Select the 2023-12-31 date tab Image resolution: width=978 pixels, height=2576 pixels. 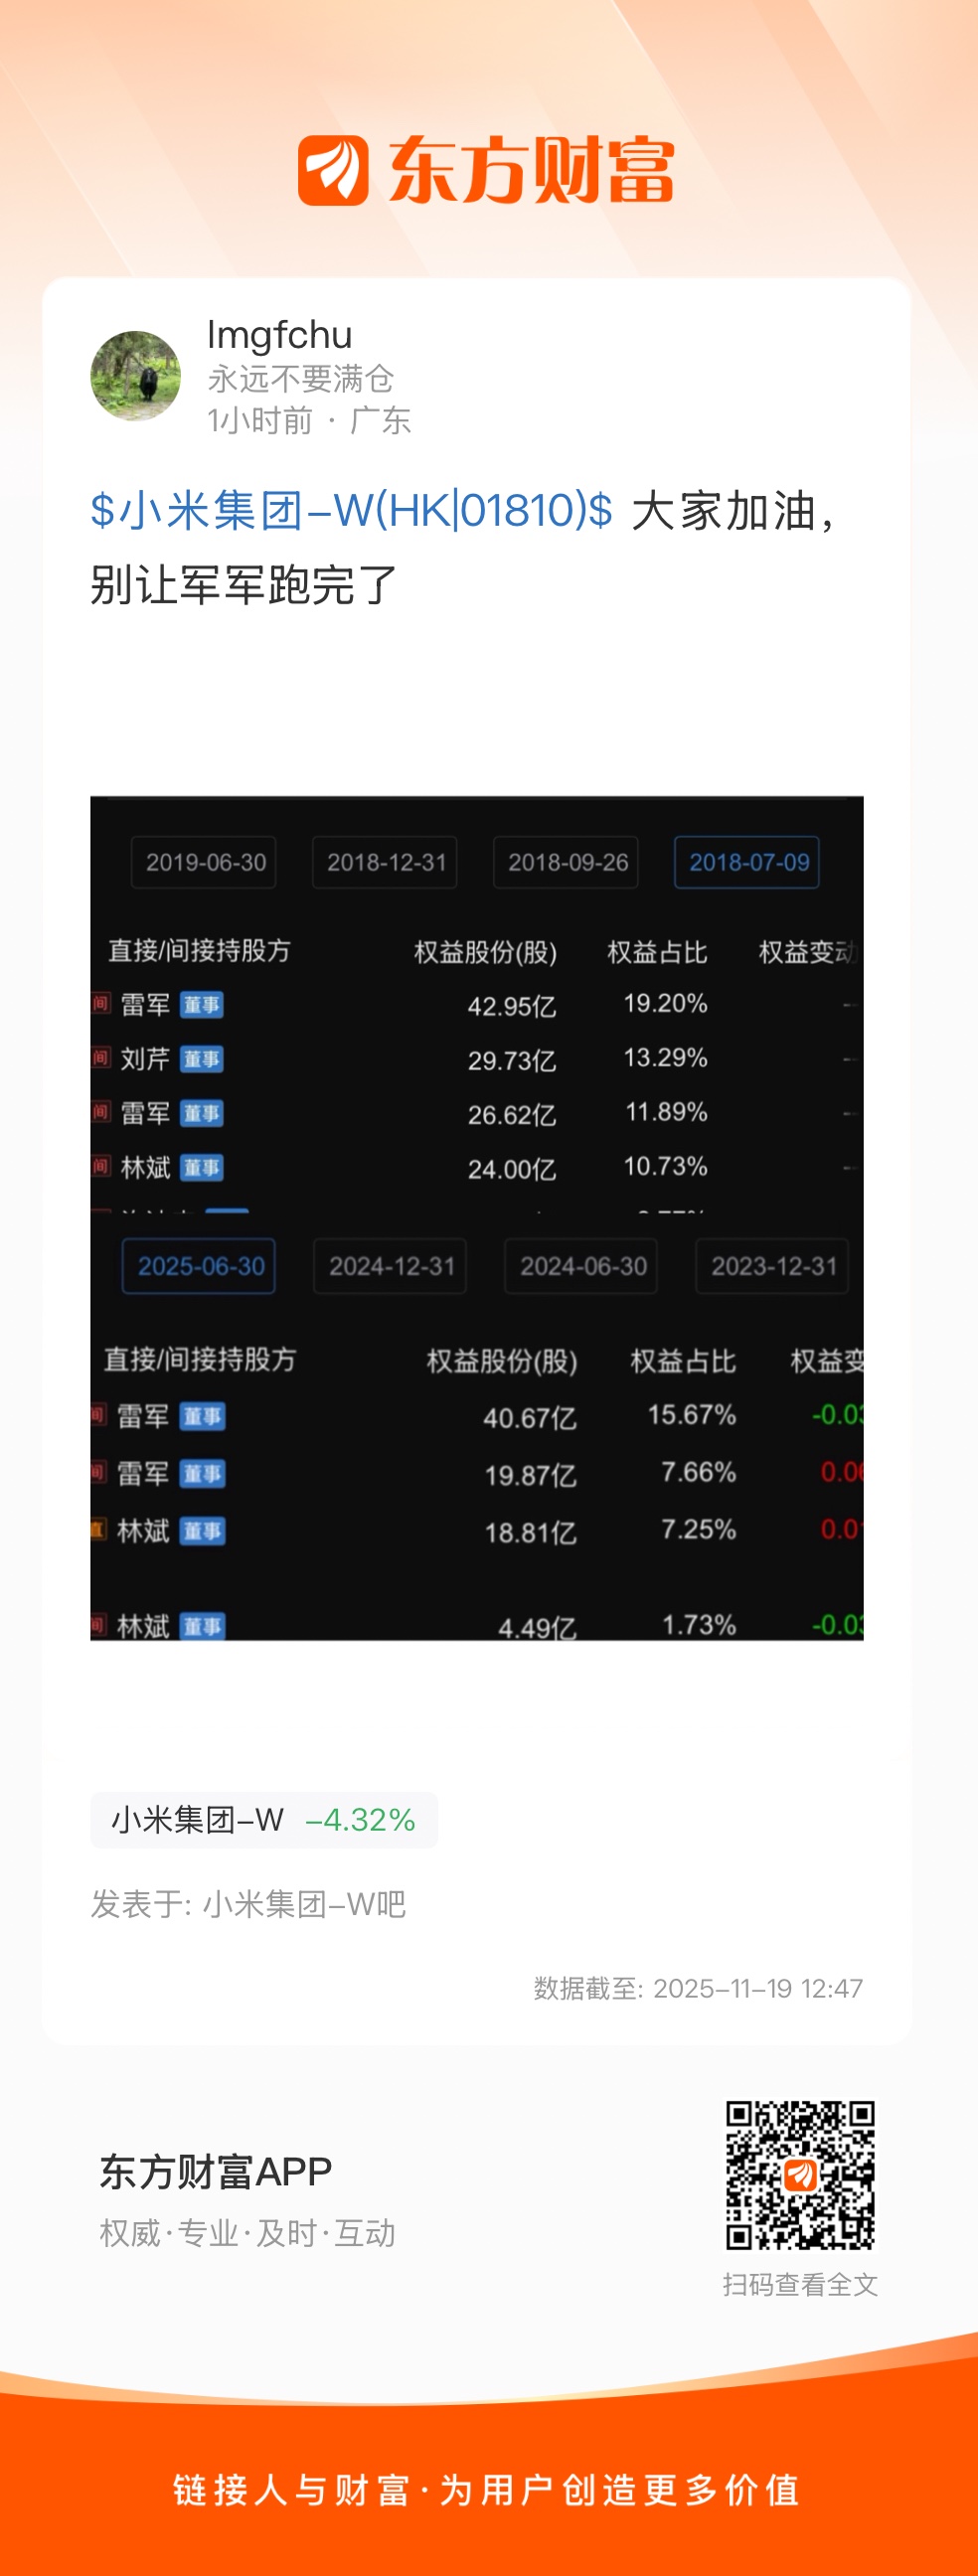click(772, 1266)
